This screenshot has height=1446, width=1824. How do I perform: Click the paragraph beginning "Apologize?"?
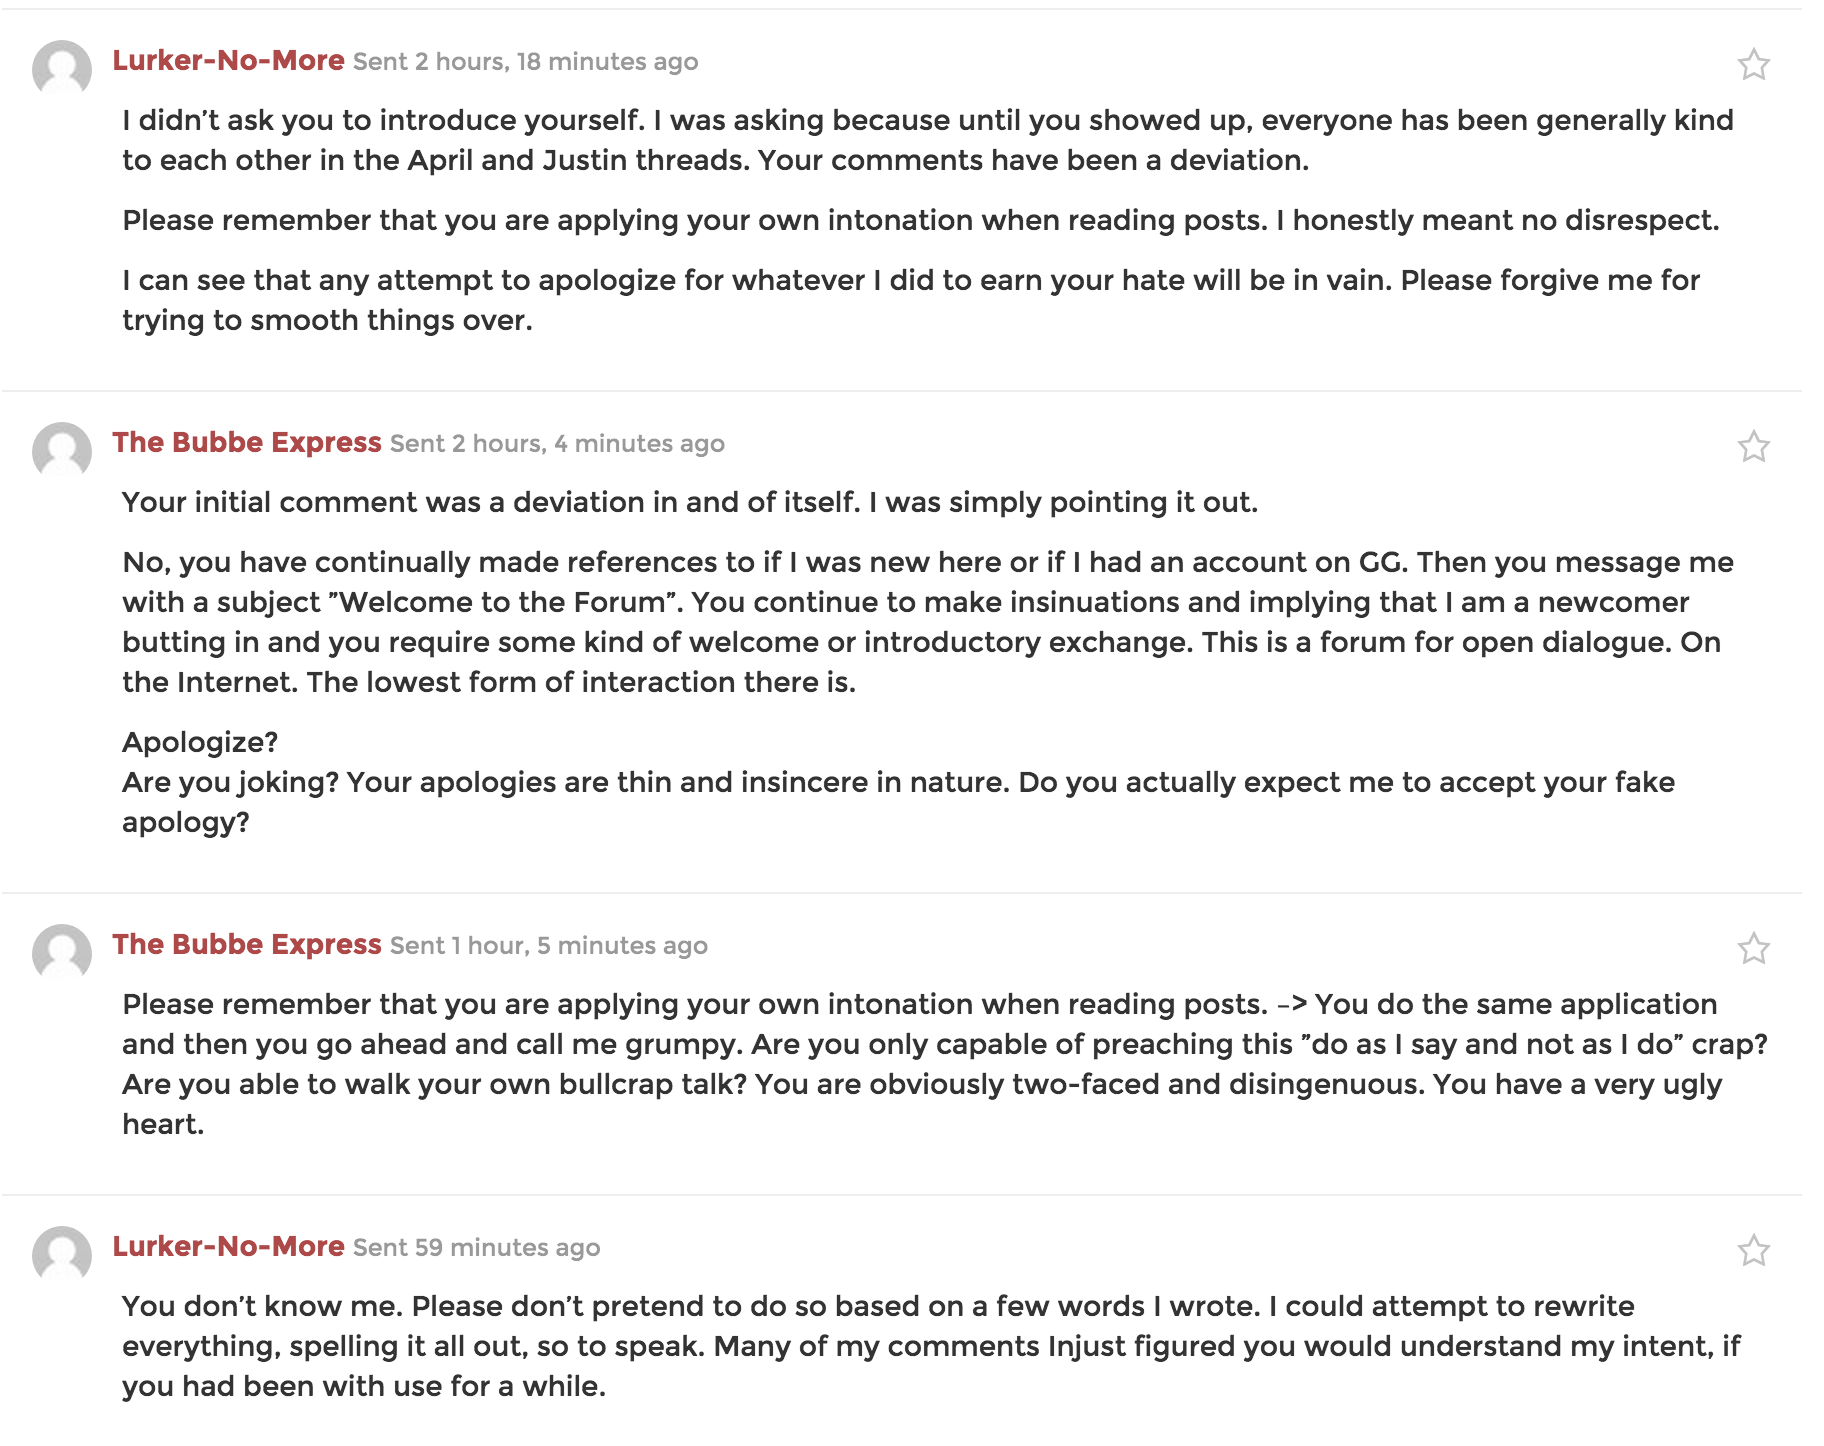[x=898, y=782]
